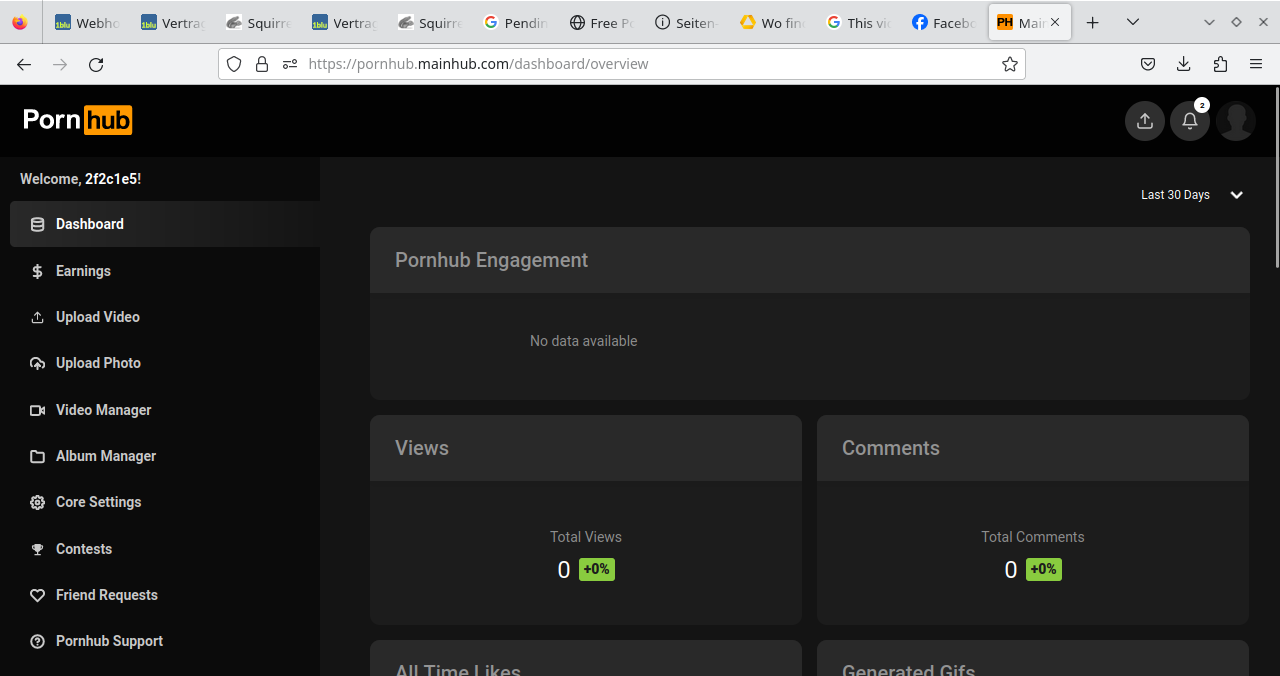The image size is (1280, 676).
Task: Open the Firefox hamburger menu
Action: [x=1256, y=64]
